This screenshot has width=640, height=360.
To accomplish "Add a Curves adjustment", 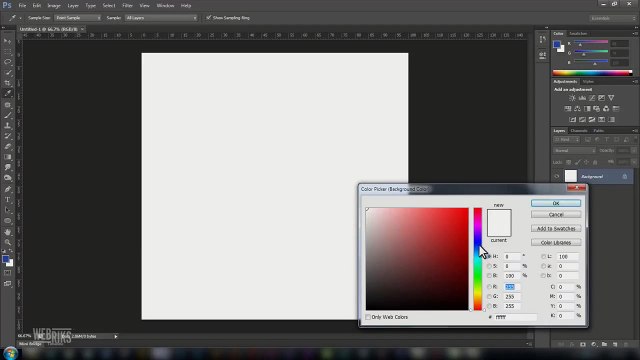I will point(592,98).
